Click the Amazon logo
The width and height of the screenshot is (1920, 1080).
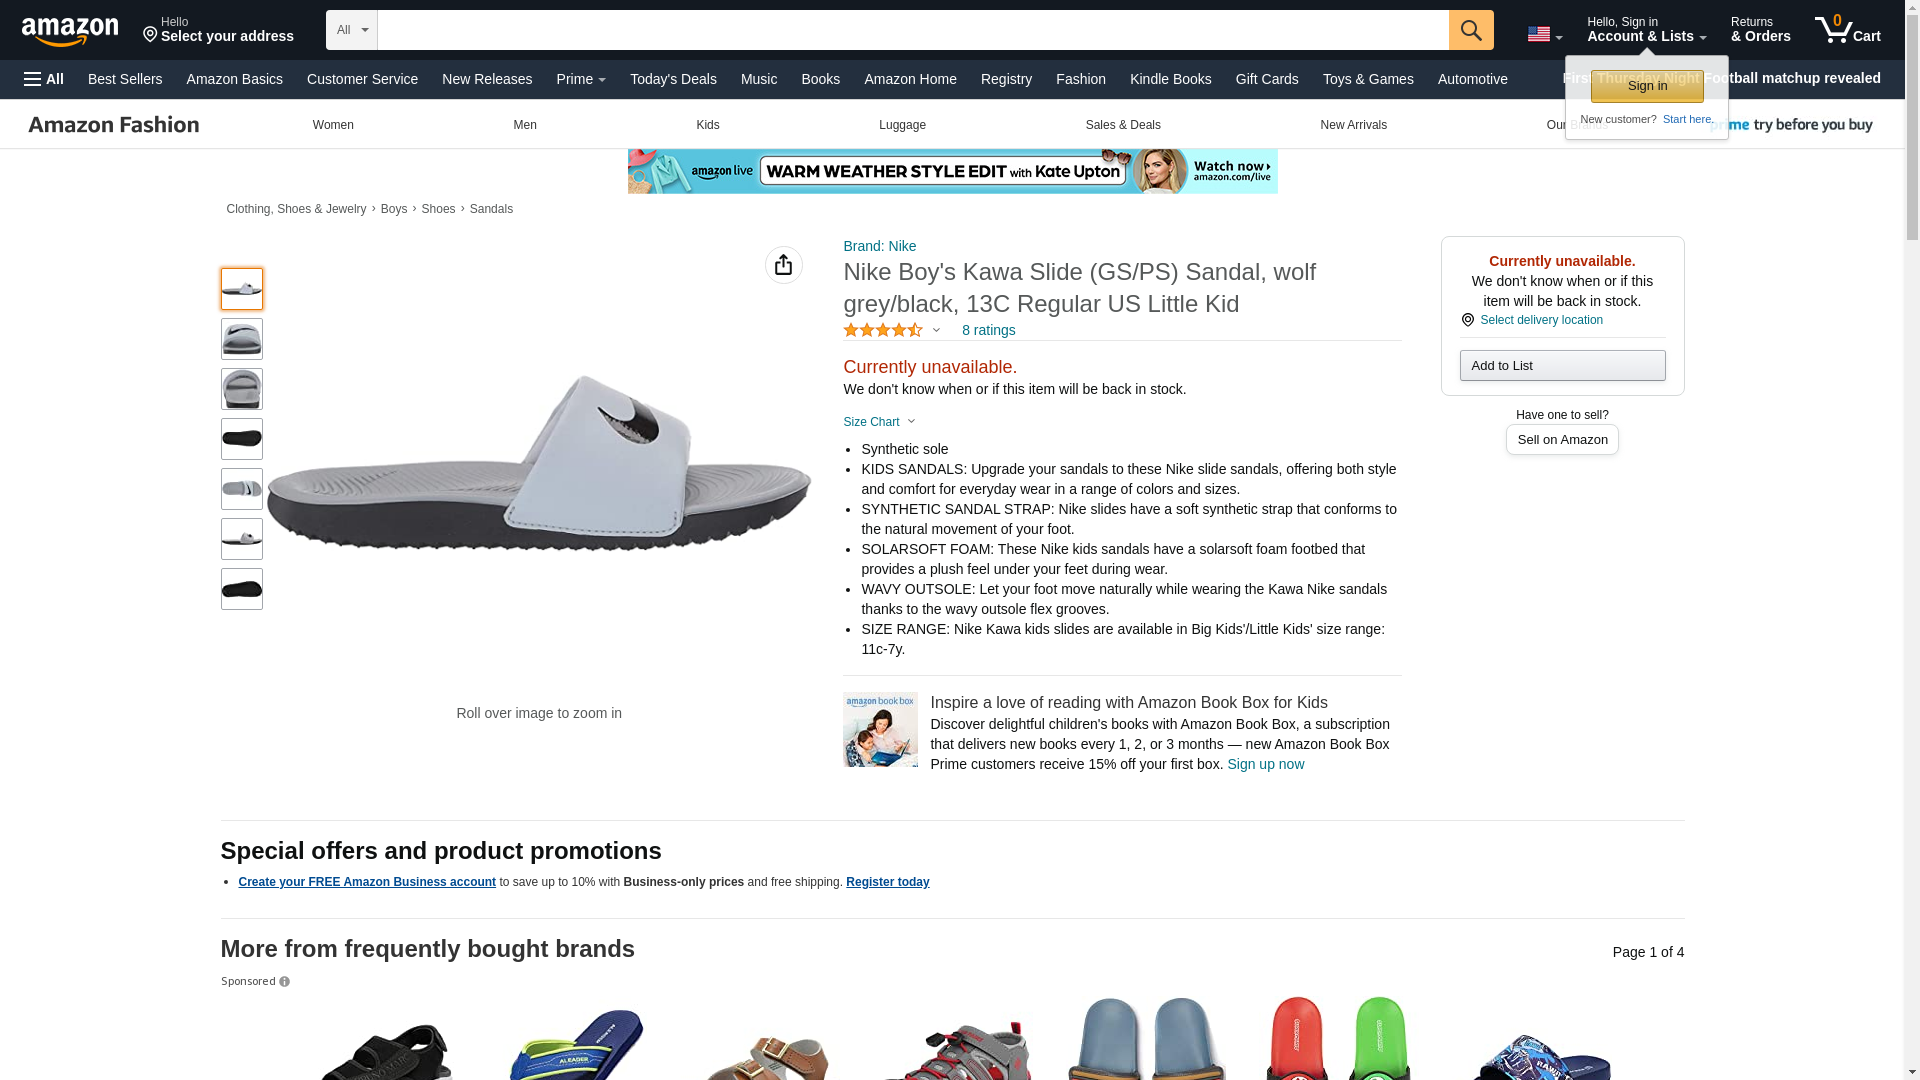[70, 32]
